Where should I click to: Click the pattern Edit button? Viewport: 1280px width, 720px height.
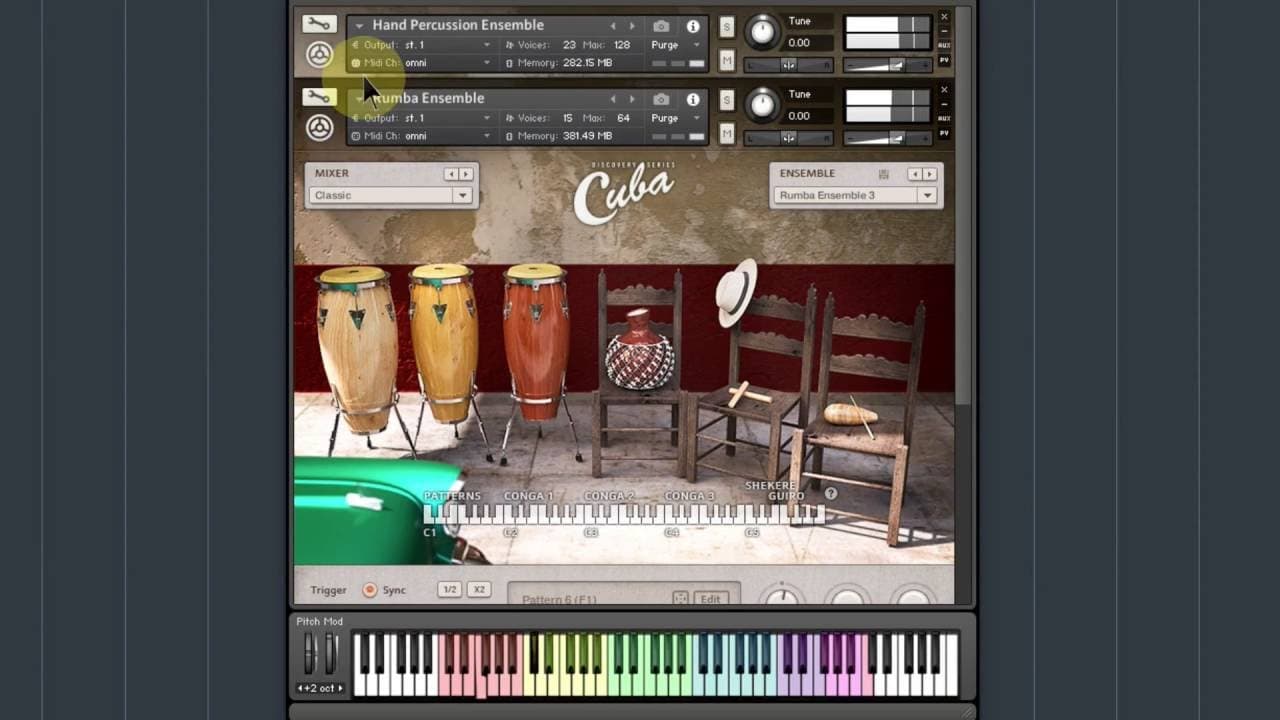710,598
